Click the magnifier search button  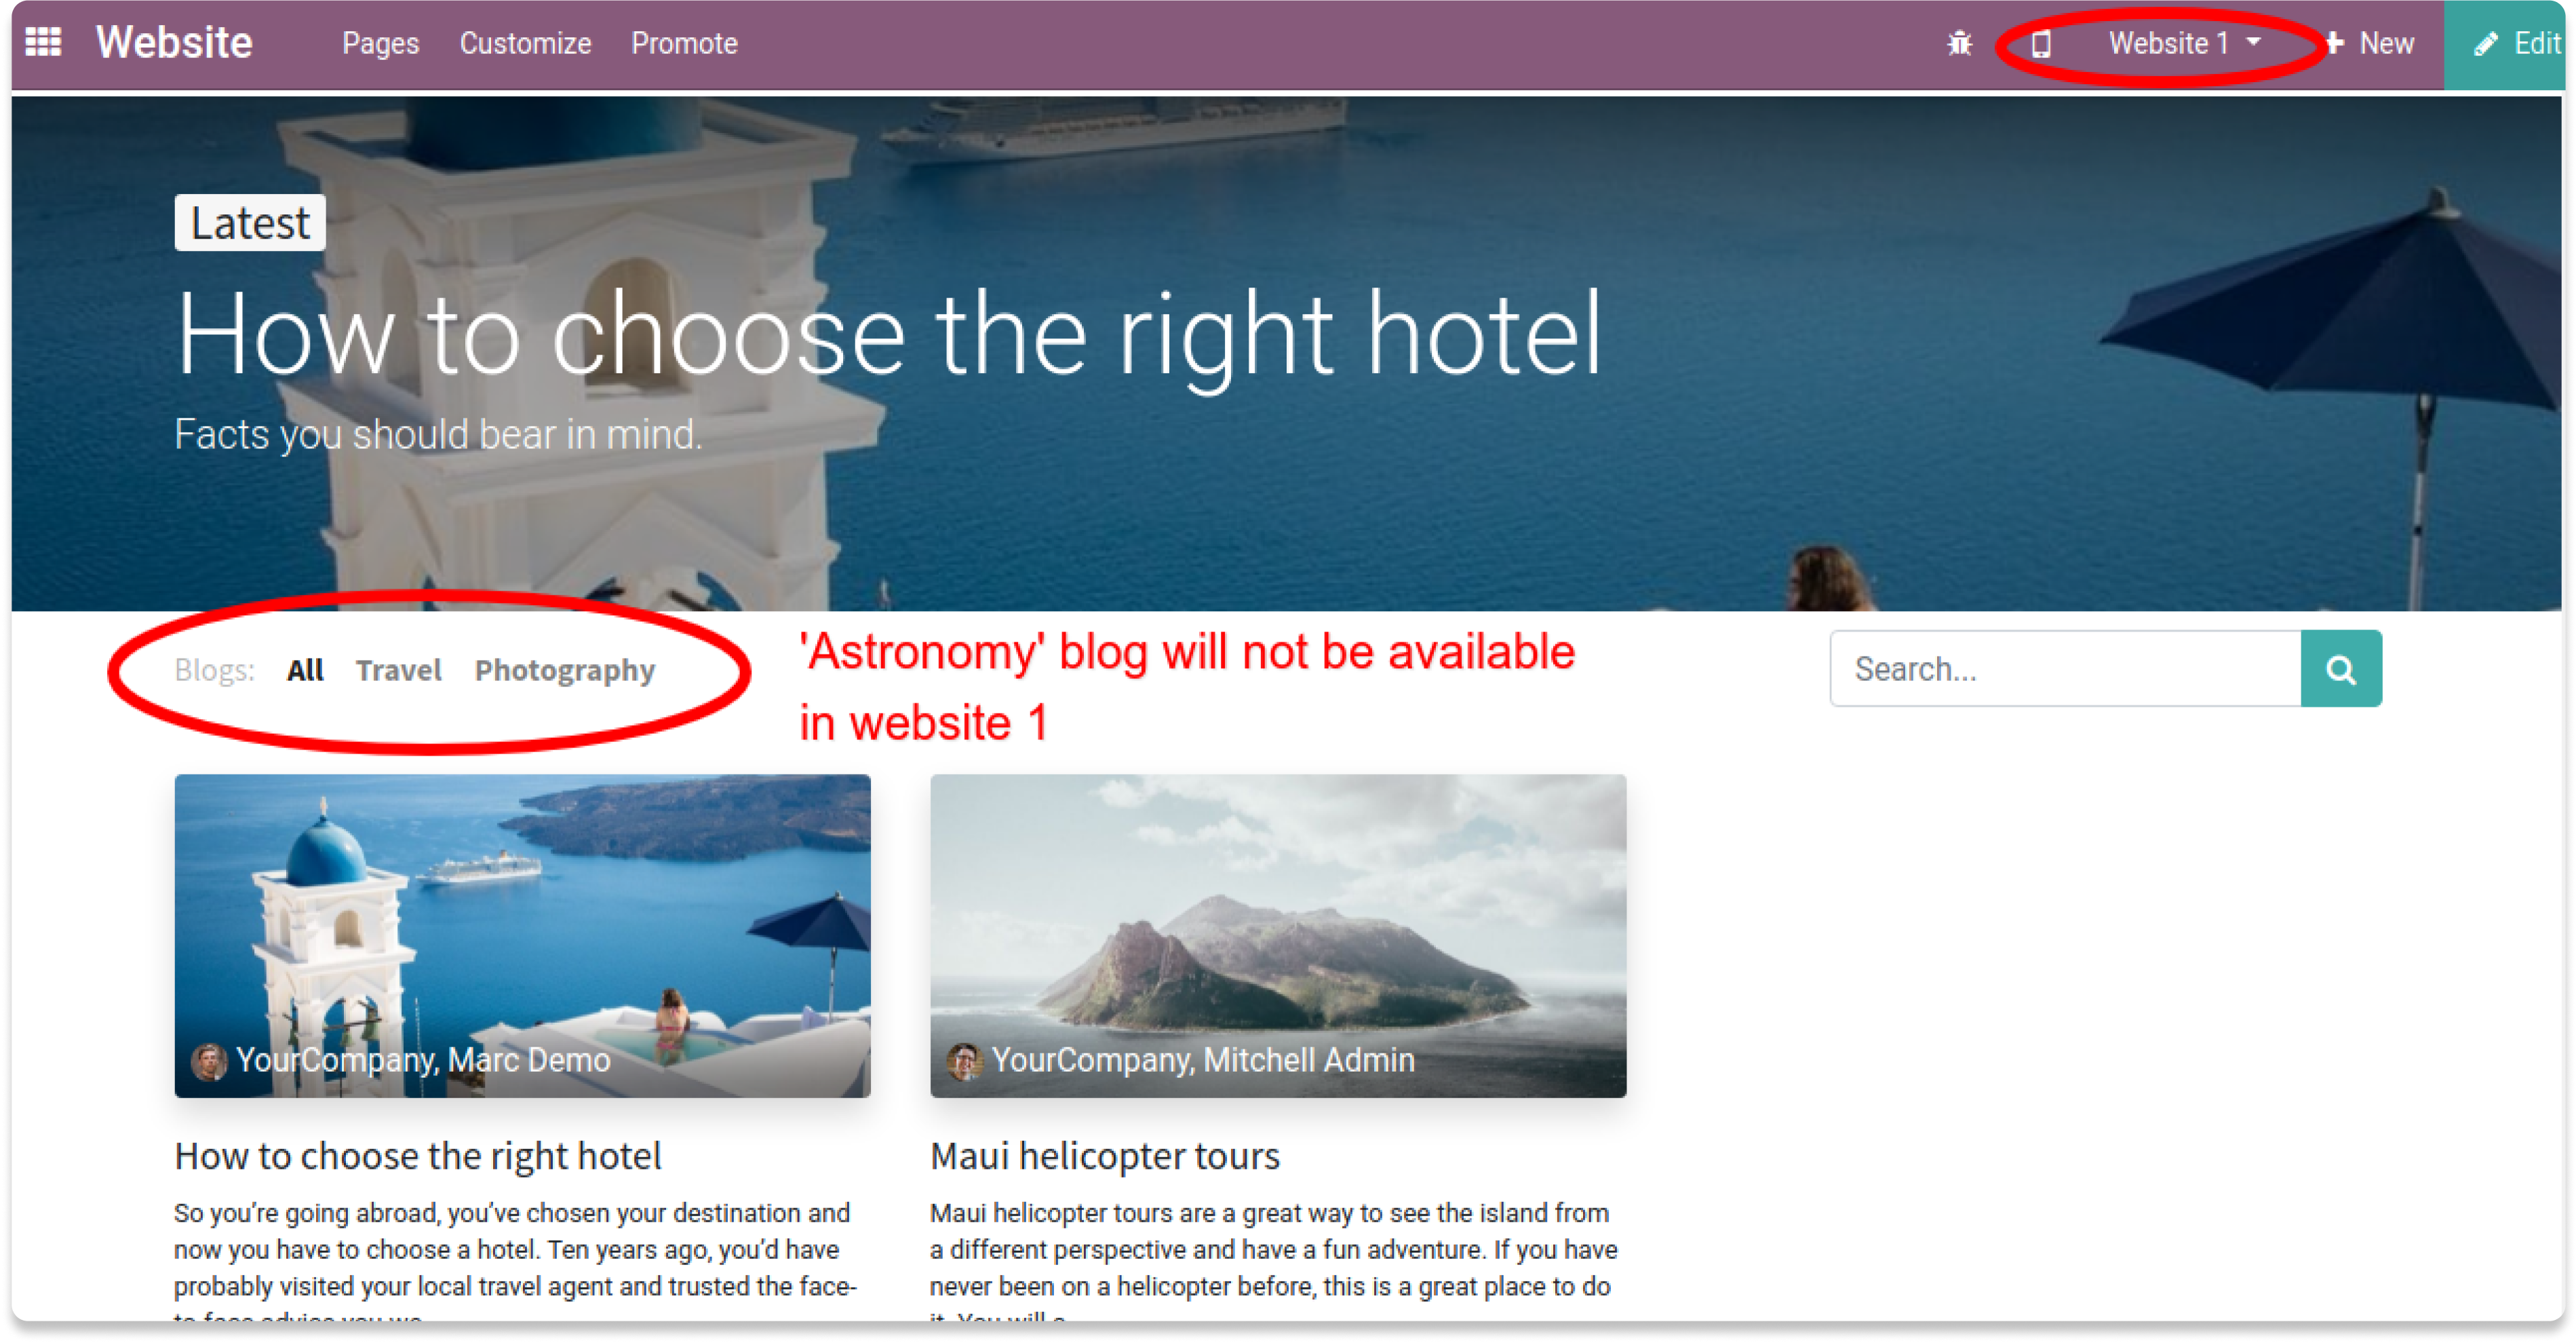(x=2340, y=669)
